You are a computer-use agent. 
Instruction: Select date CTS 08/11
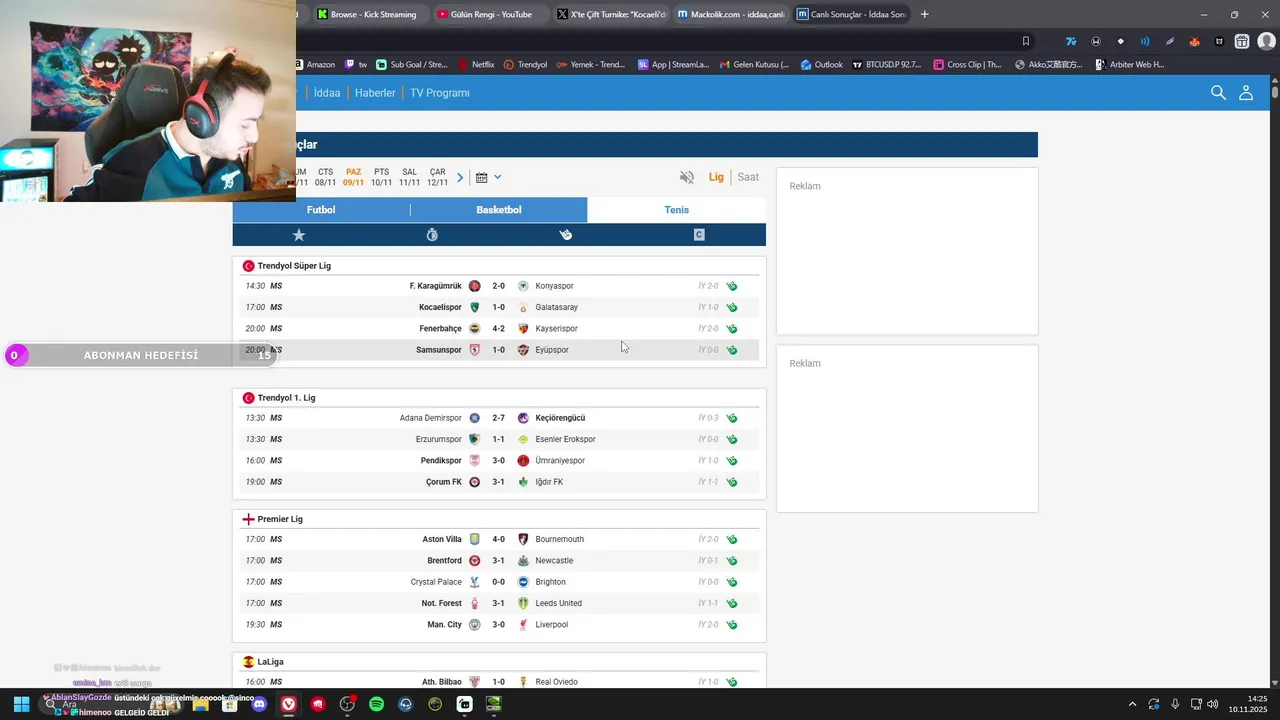(x=326, y=177)
